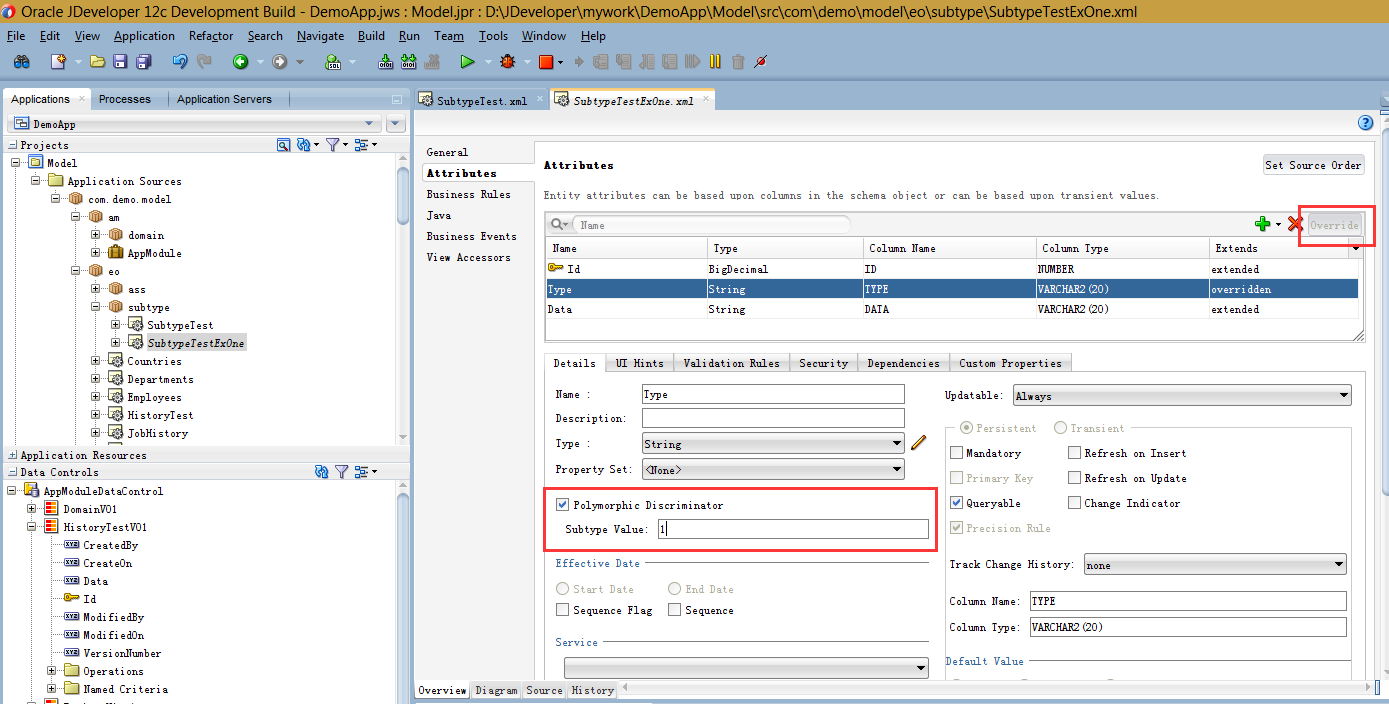1389x704 pixels.
Task: Click the Undo toolbar icon
Action: pyautogui.click(x=180, y=62)
